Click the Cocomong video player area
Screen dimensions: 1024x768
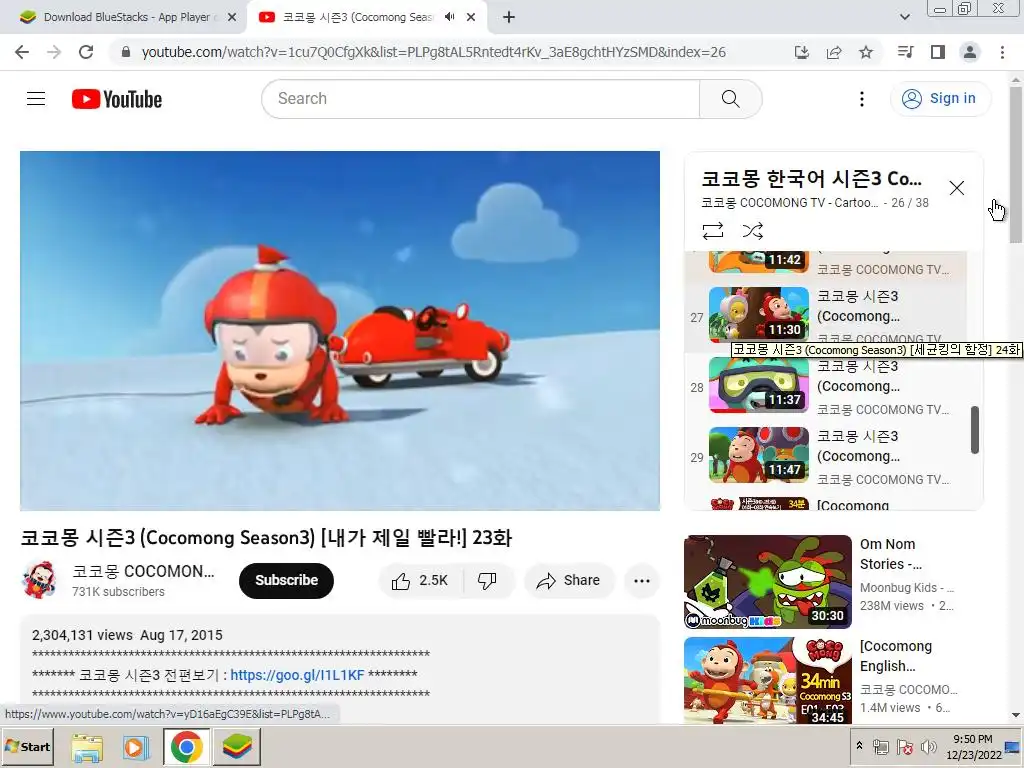click(x=340, y=330)
